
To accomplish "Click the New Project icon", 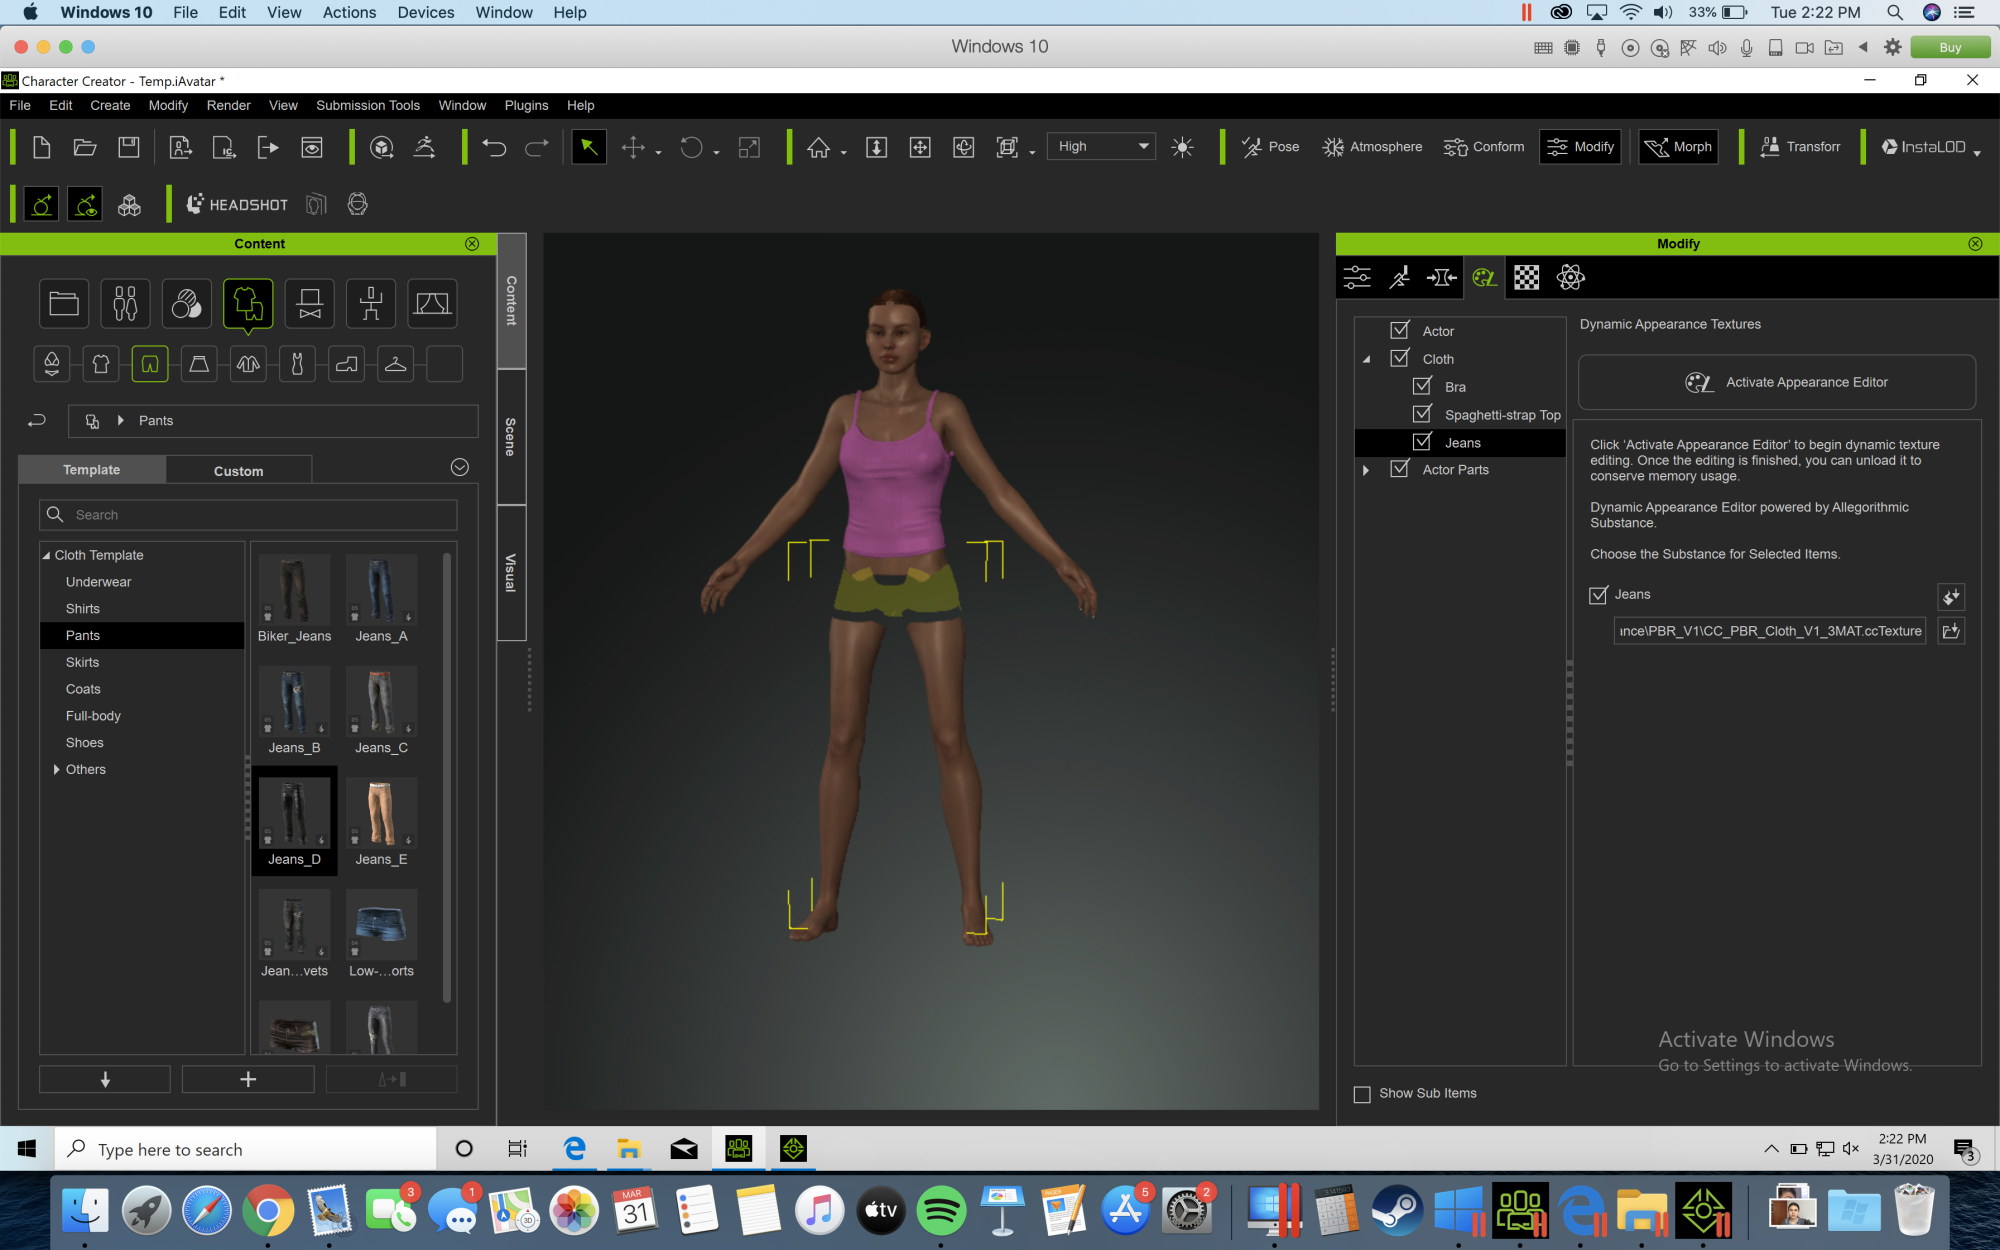I will (41, 147).
